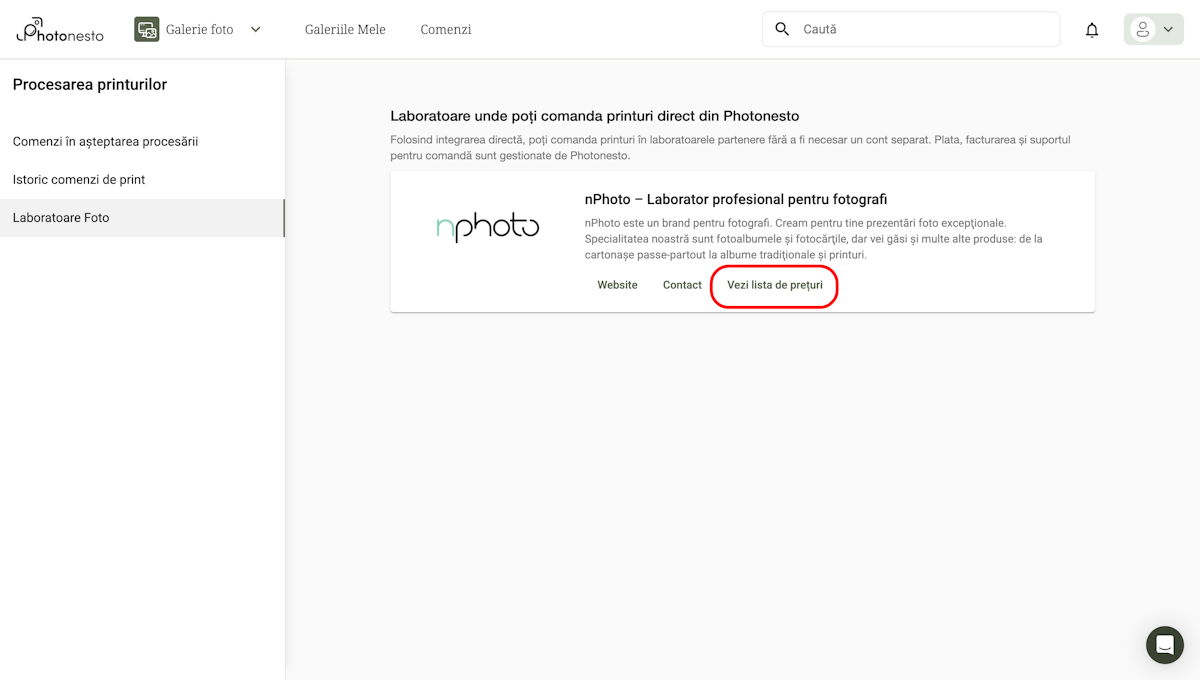The width and height of the screenshot is (1200, 680).
Task: Click the Photonesto logo
Action: pos(60,30)
